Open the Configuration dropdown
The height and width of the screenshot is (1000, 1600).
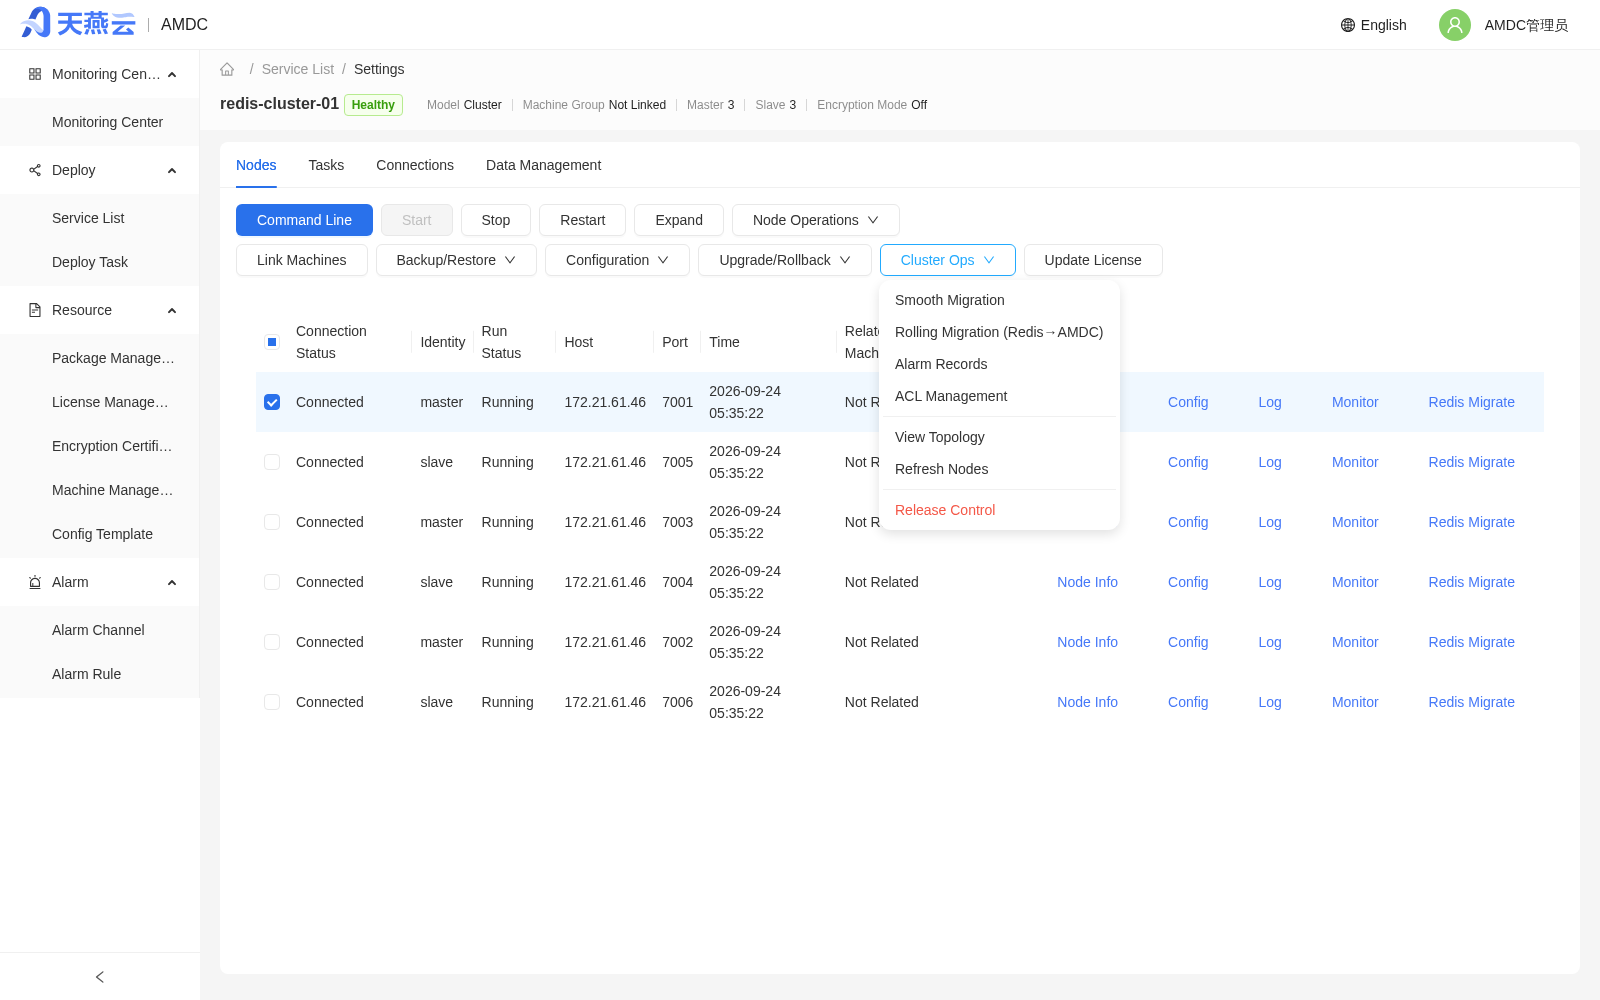click(x=617, y=260)
